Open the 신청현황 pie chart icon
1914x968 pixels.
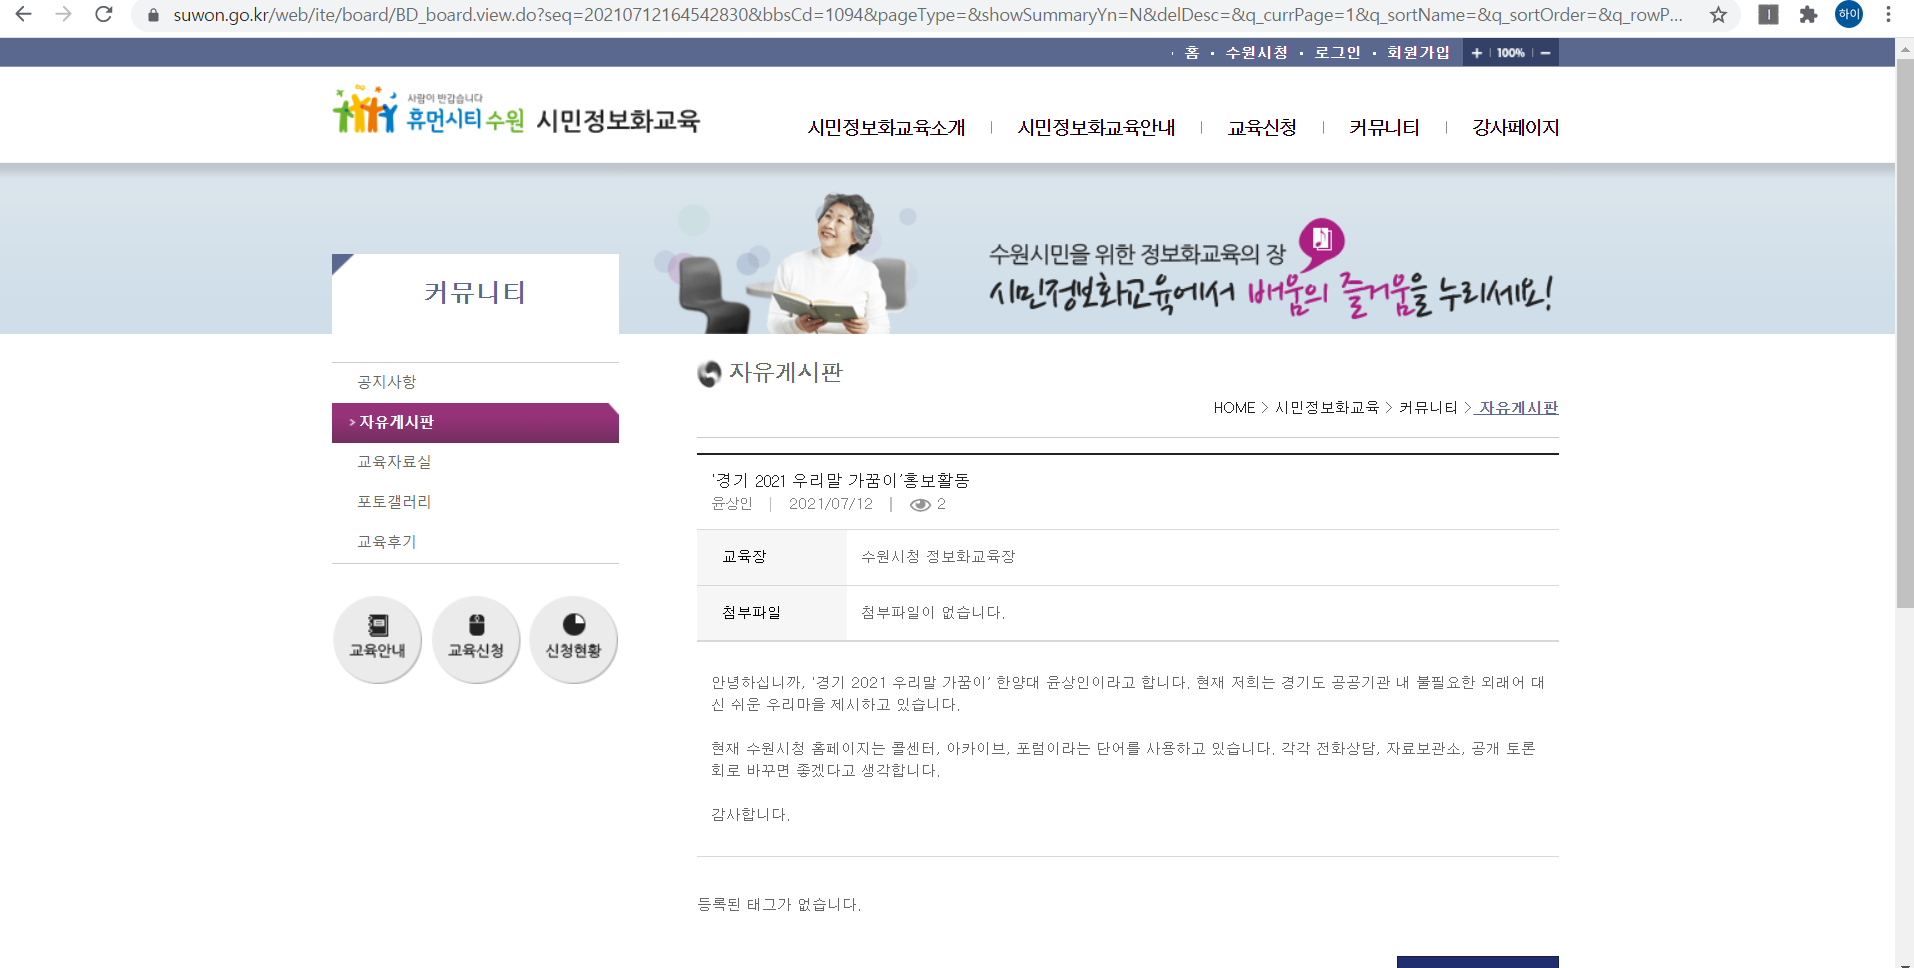click(573, 639)
